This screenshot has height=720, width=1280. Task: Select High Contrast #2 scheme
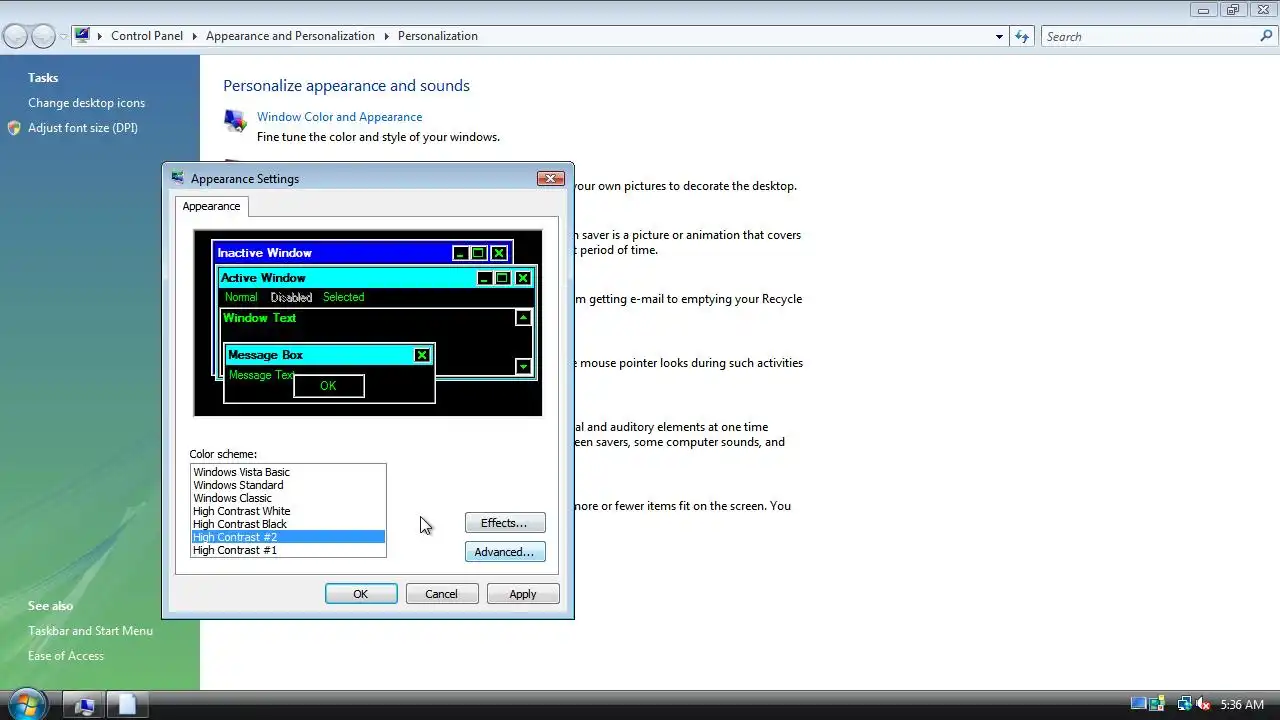[x=288, y=537]
